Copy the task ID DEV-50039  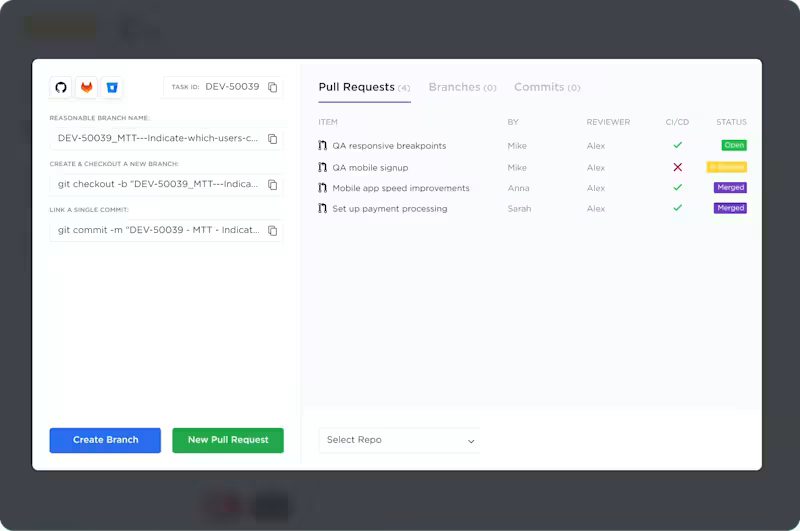click(273, 88)
